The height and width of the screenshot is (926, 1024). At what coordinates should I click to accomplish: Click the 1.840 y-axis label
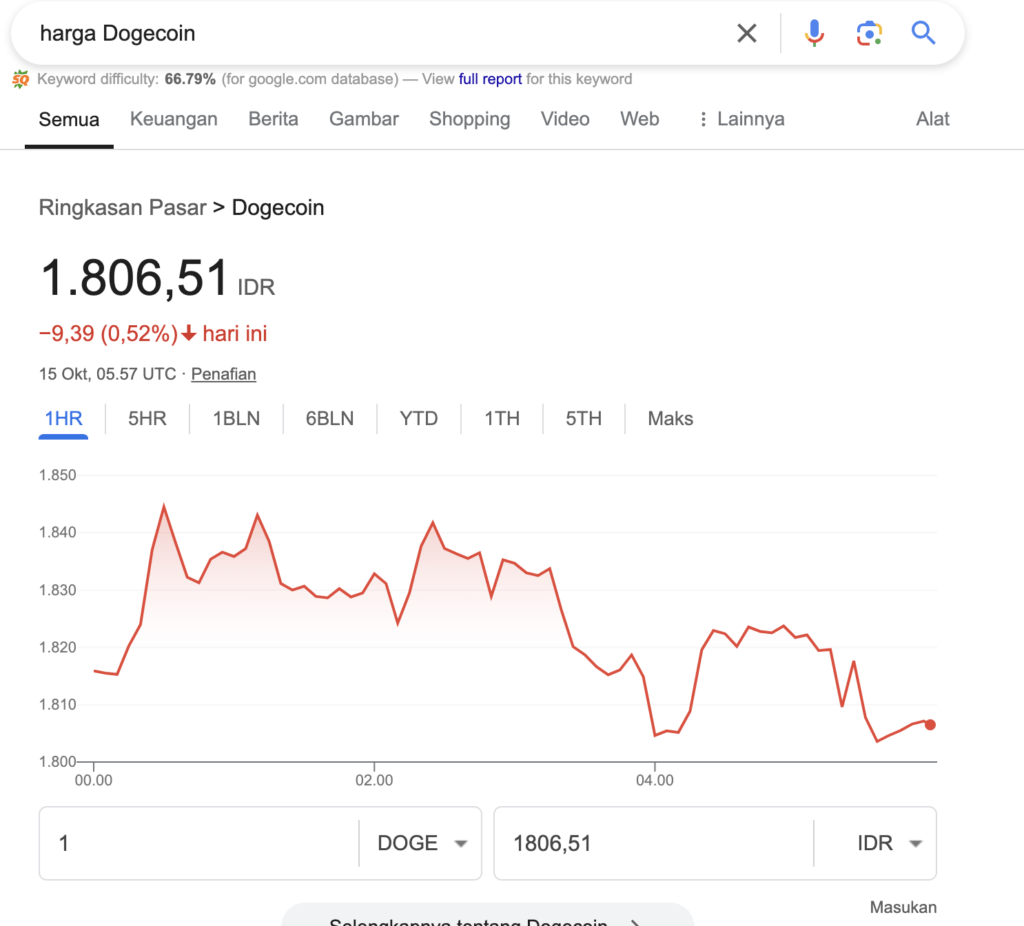tap(57, 532)
